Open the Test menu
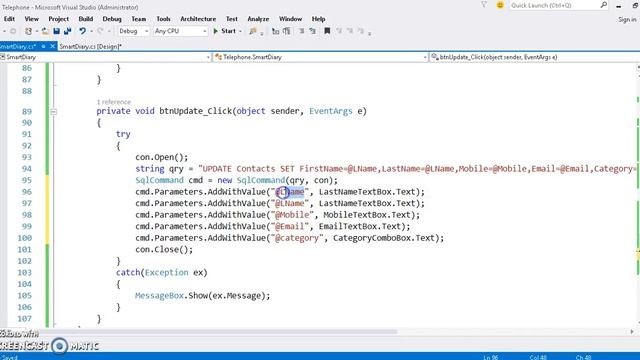 (231, 19)
